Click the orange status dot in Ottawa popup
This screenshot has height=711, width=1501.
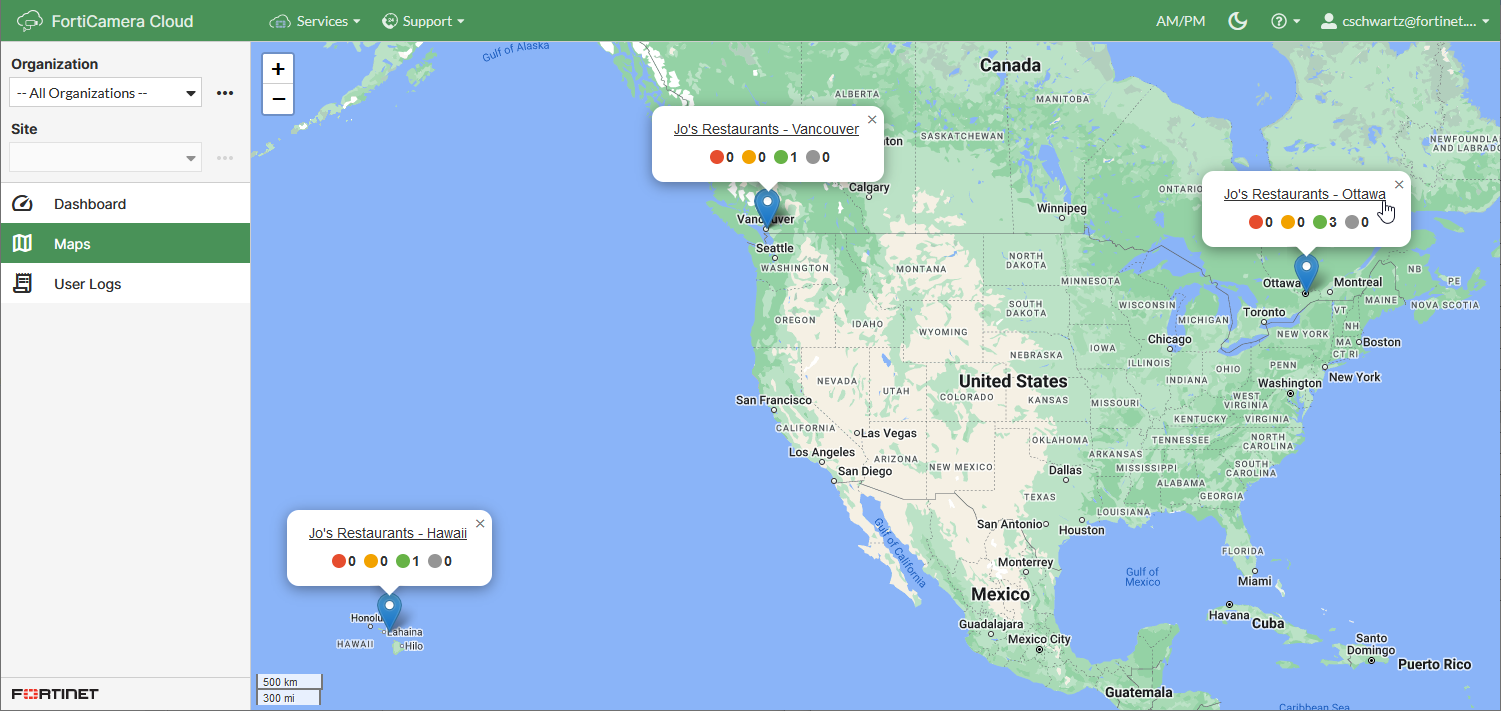coord(1288,222)
